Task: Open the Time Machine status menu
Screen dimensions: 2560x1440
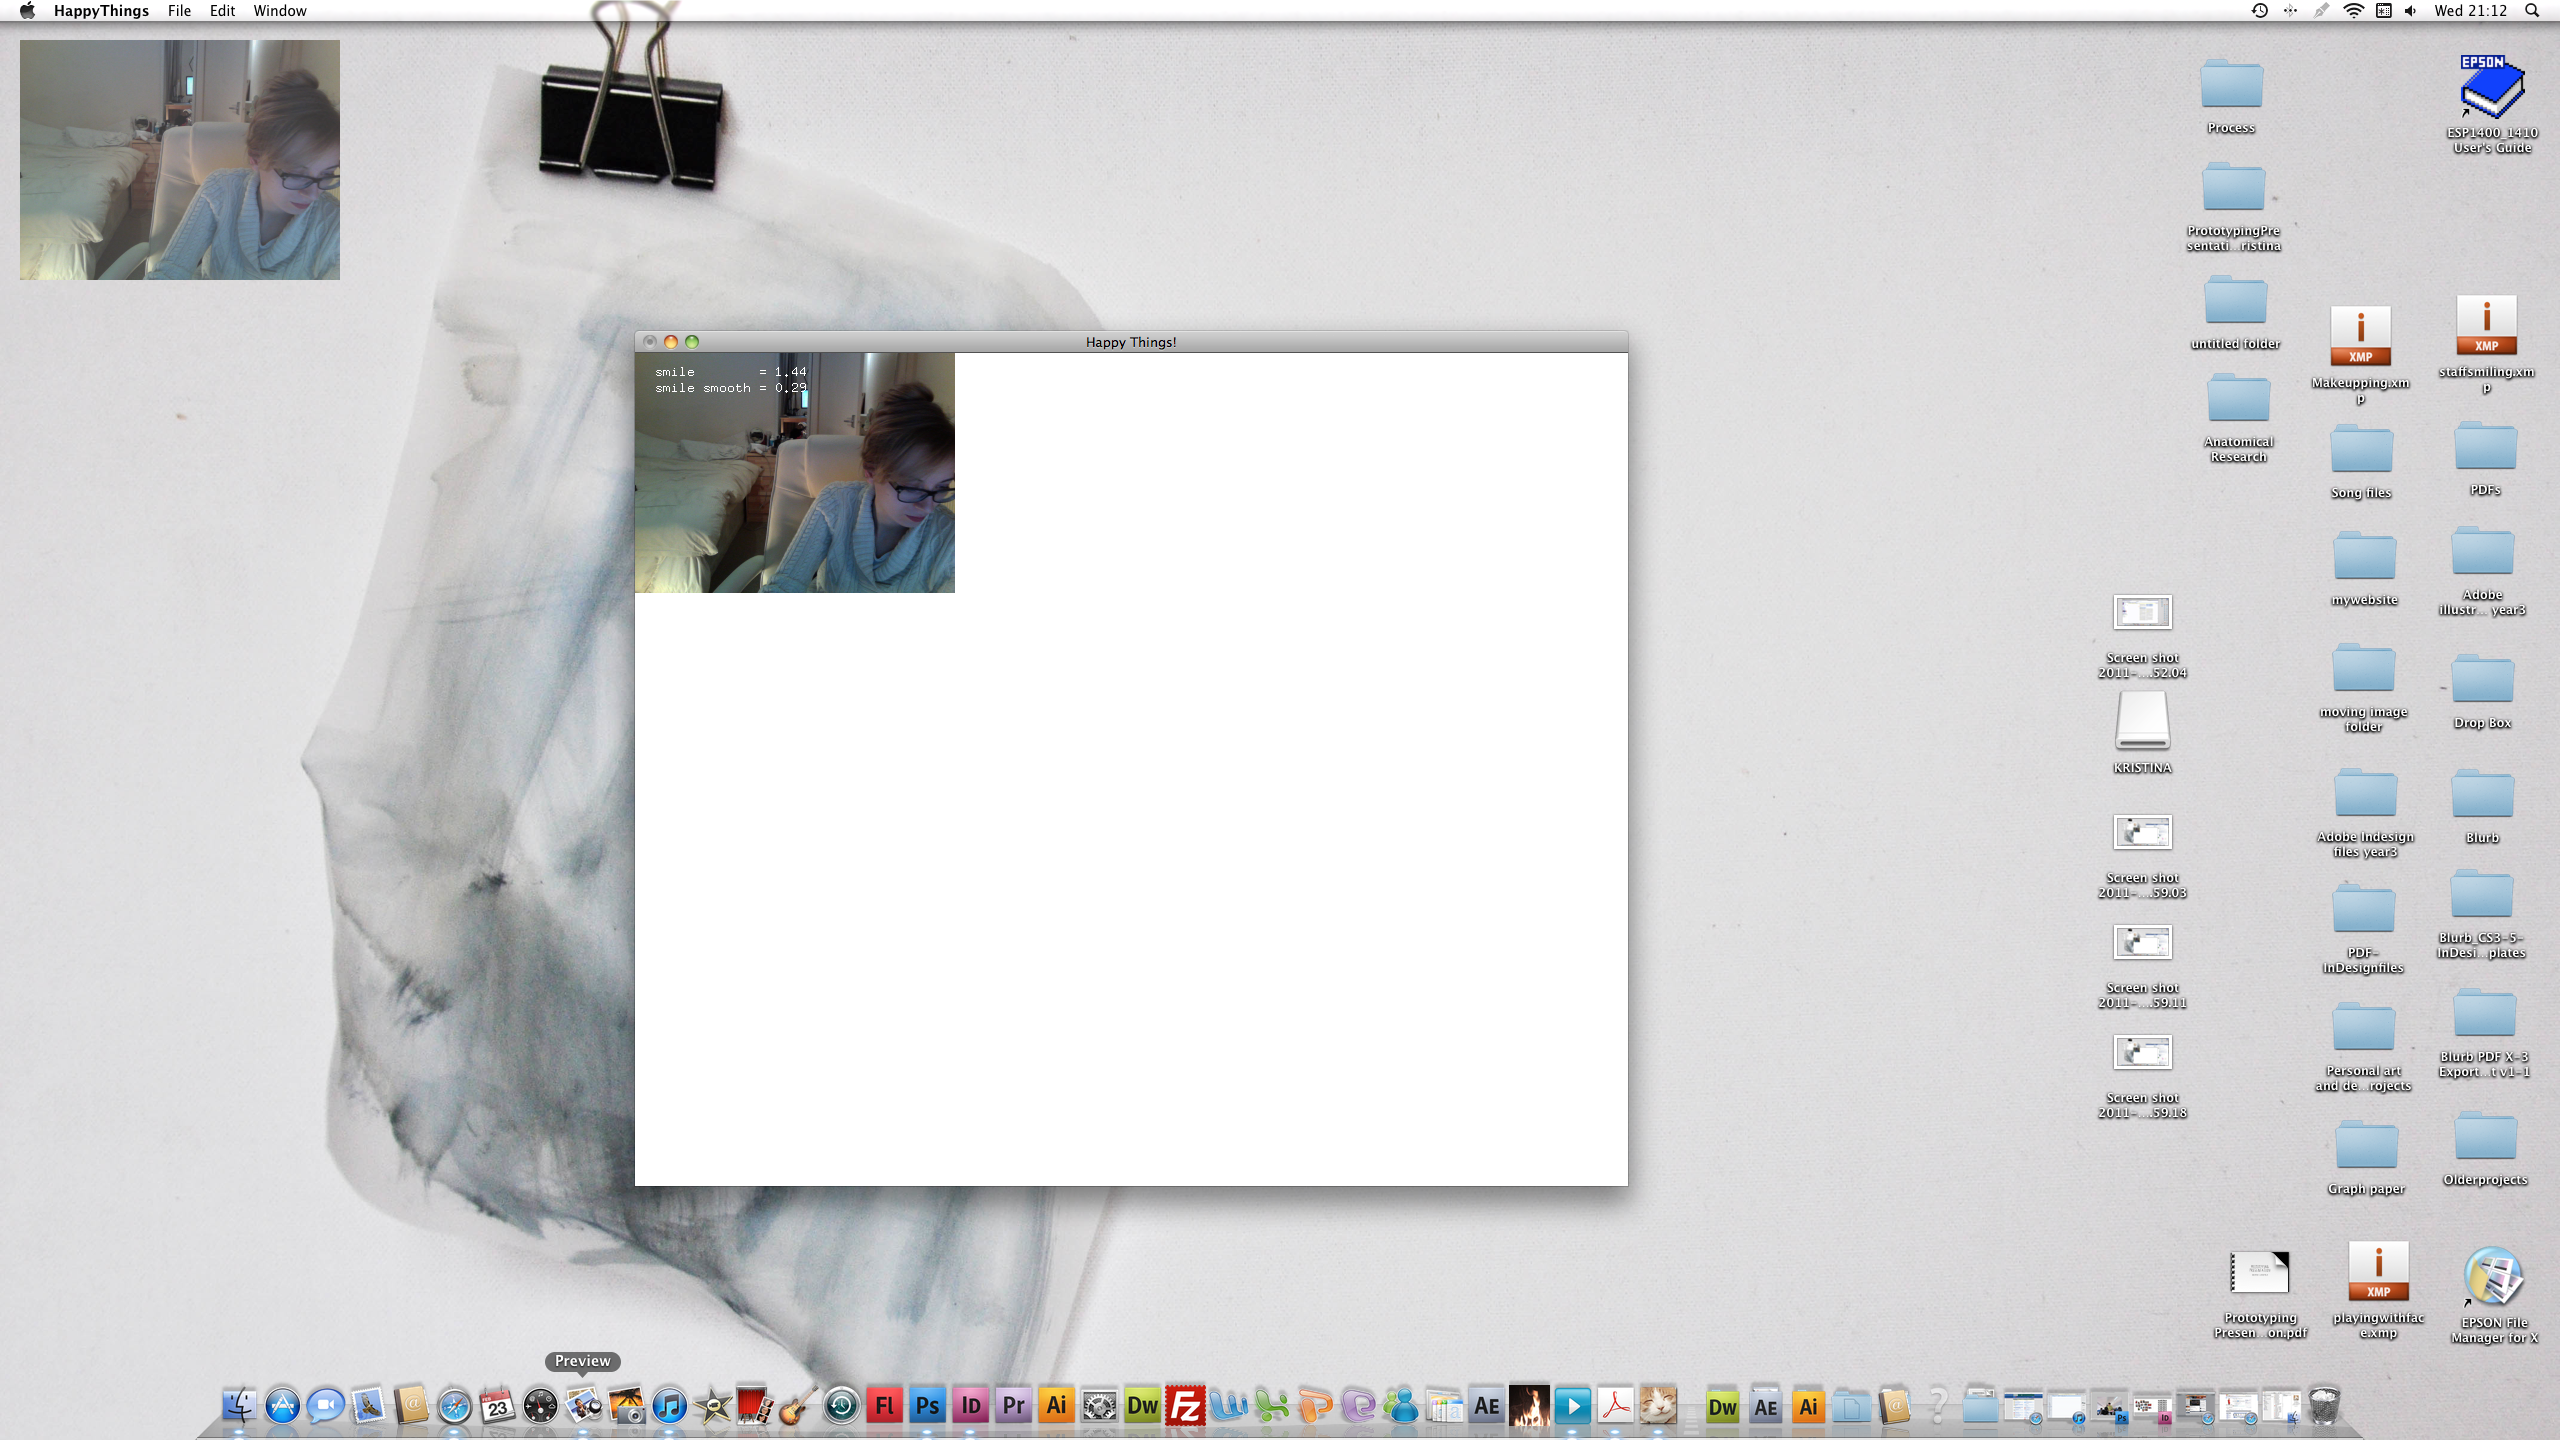Action: [2259, 11]
